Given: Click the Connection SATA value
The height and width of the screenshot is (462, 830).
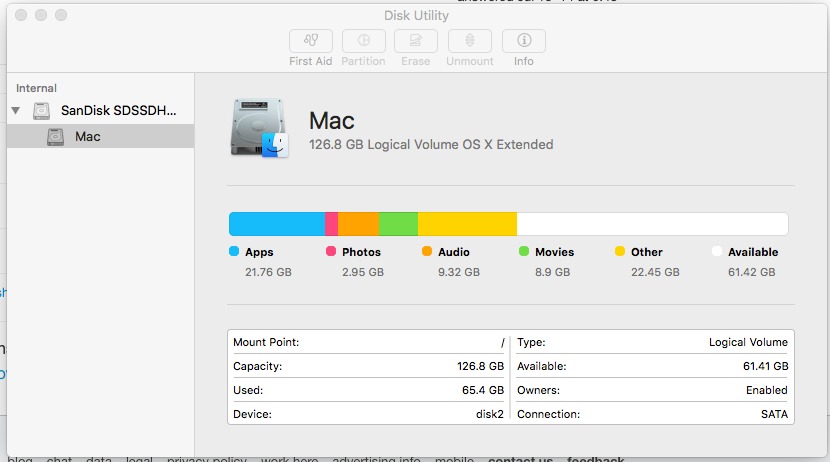Looking at the screenshot, I should click(774, 414).
